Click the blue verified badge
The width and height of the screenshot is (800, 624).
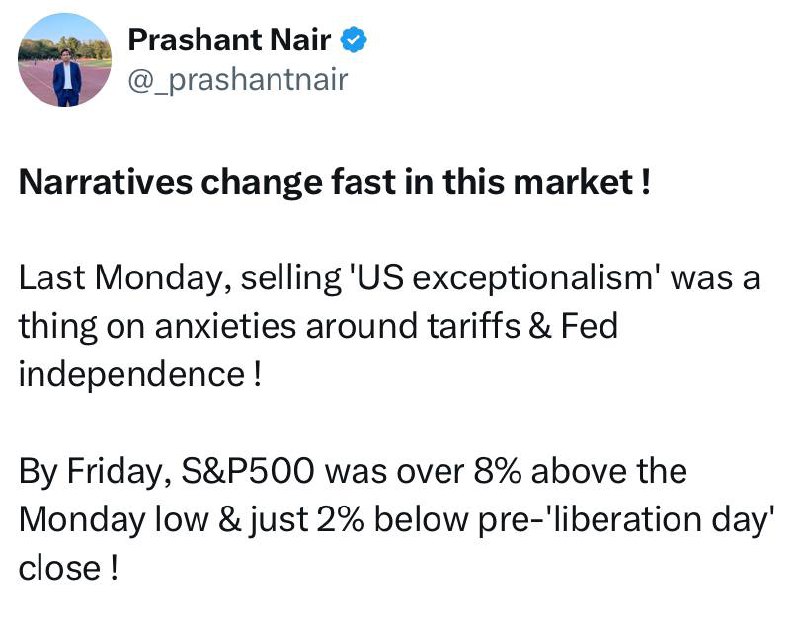coord(353,40)
